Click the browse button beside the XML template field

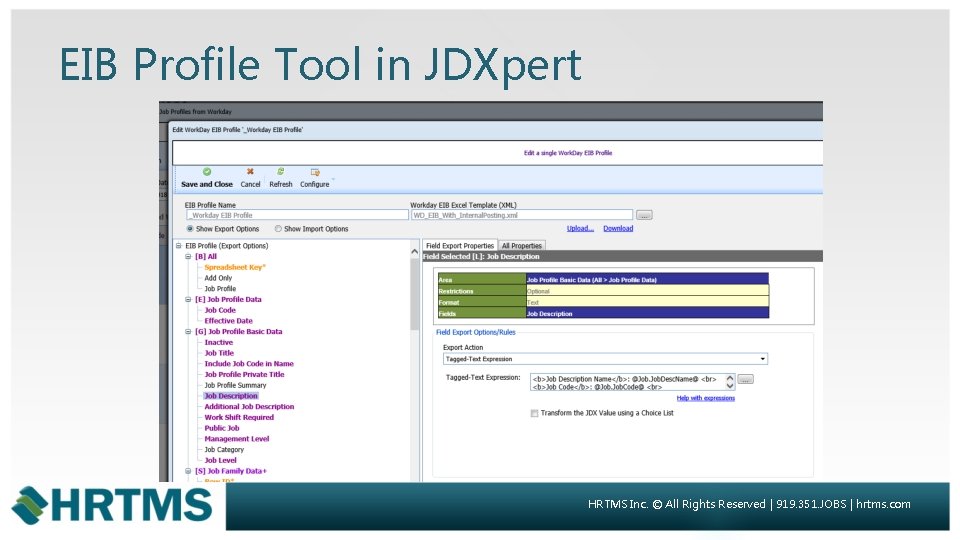click(x=644, y=215)
